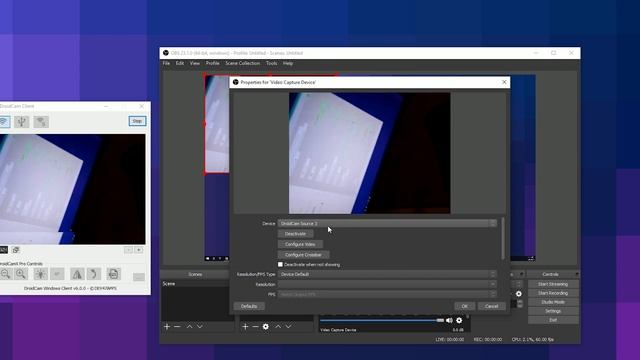Click Start Streaming in OBS Controls

pyautogui.click(x=553, y=284)
